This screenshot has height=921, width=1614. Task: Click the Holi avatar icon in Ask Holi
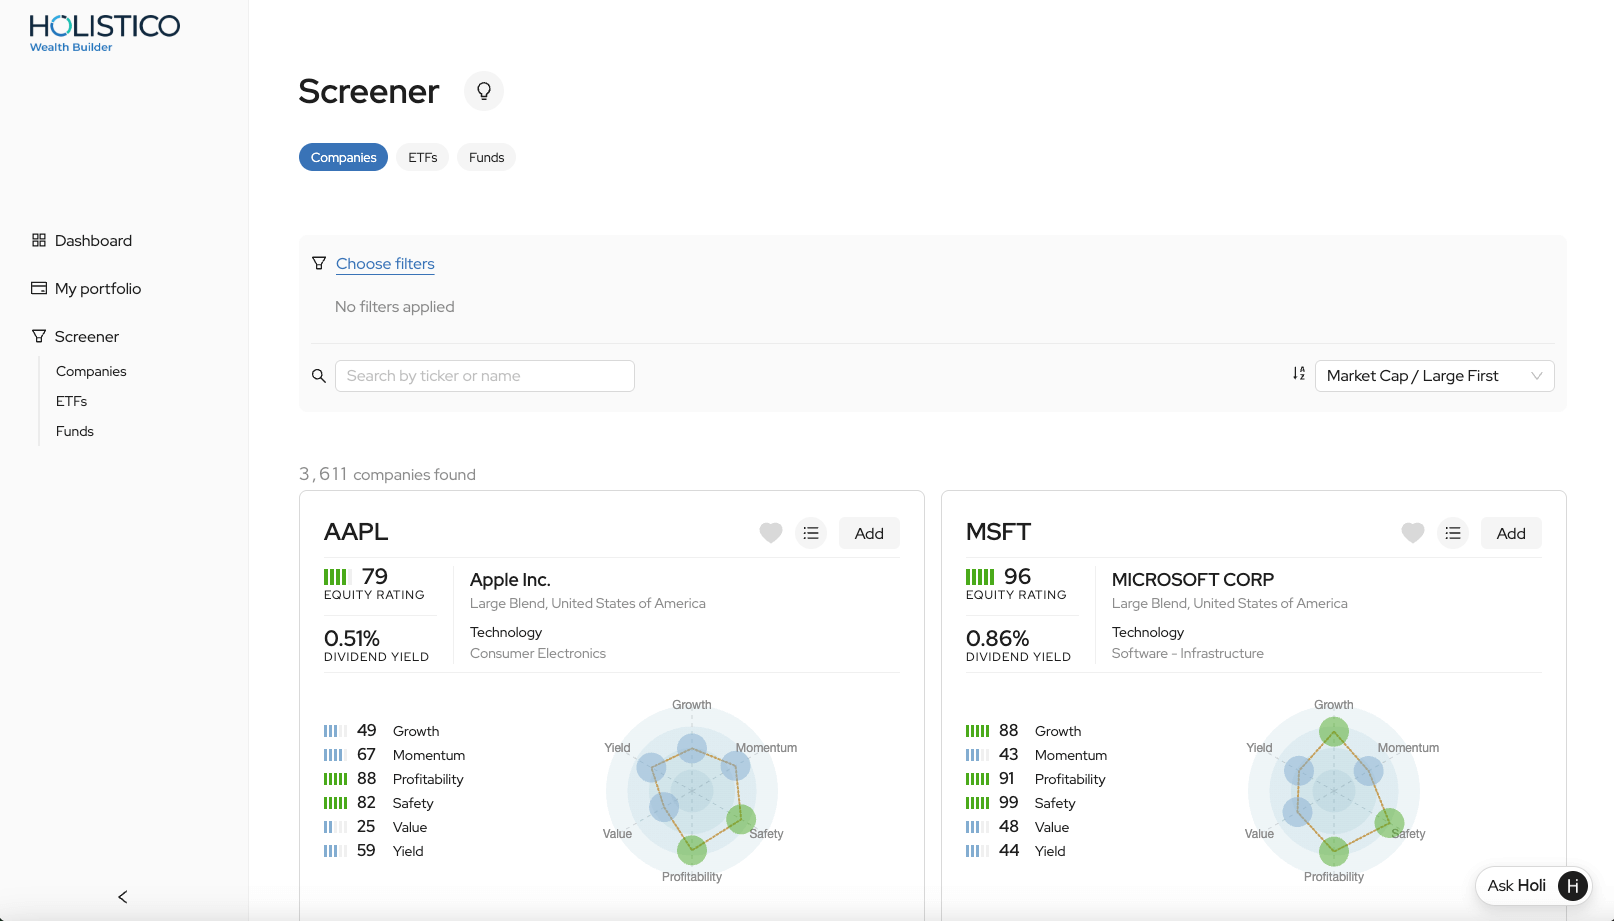click(1573, 886)
